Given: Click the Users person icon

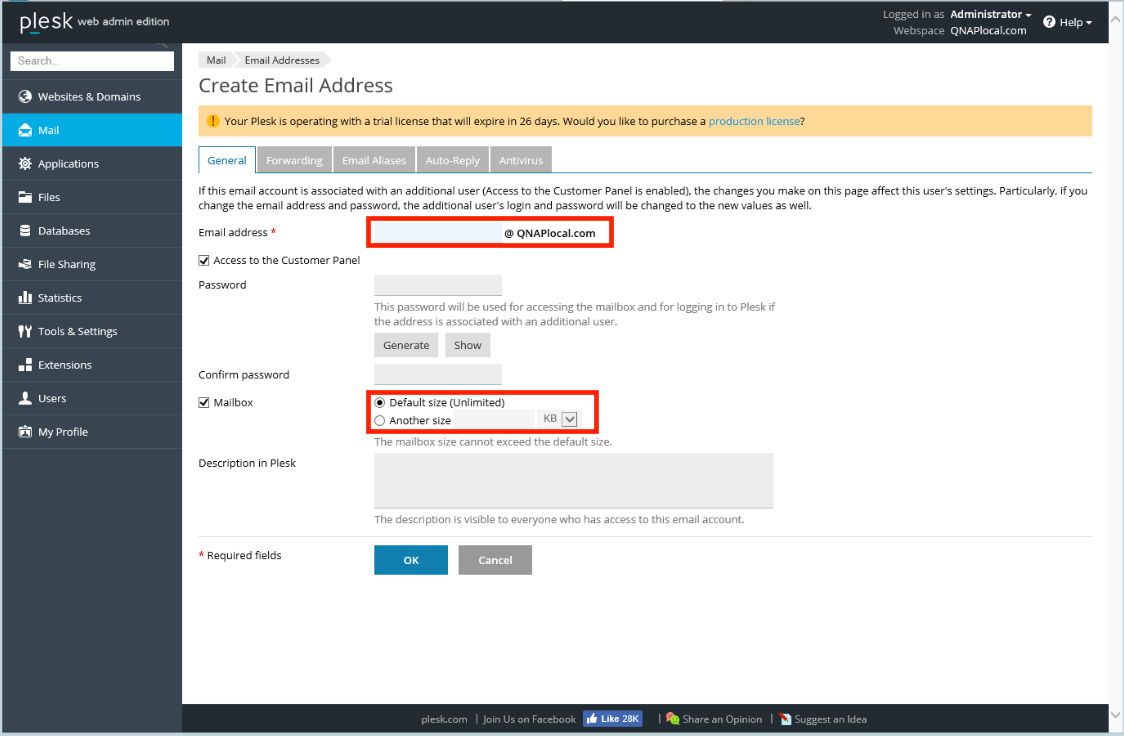Looking at the screenshot, I should (25, 398).
